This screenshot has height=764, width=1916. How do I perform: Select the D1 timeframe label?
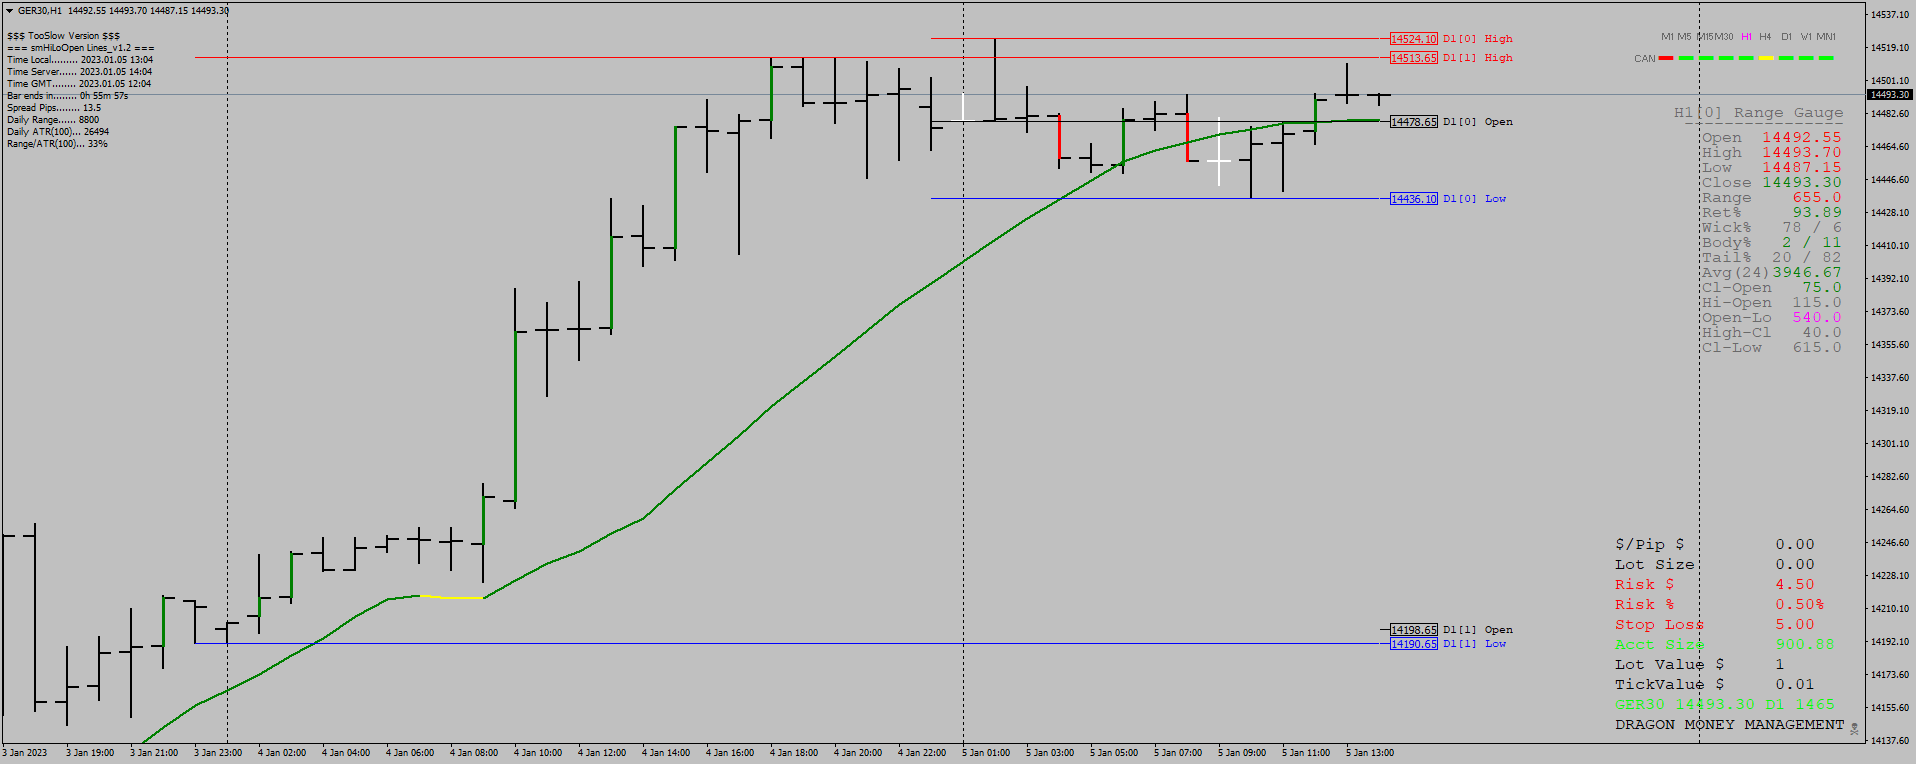(1786, 37)
